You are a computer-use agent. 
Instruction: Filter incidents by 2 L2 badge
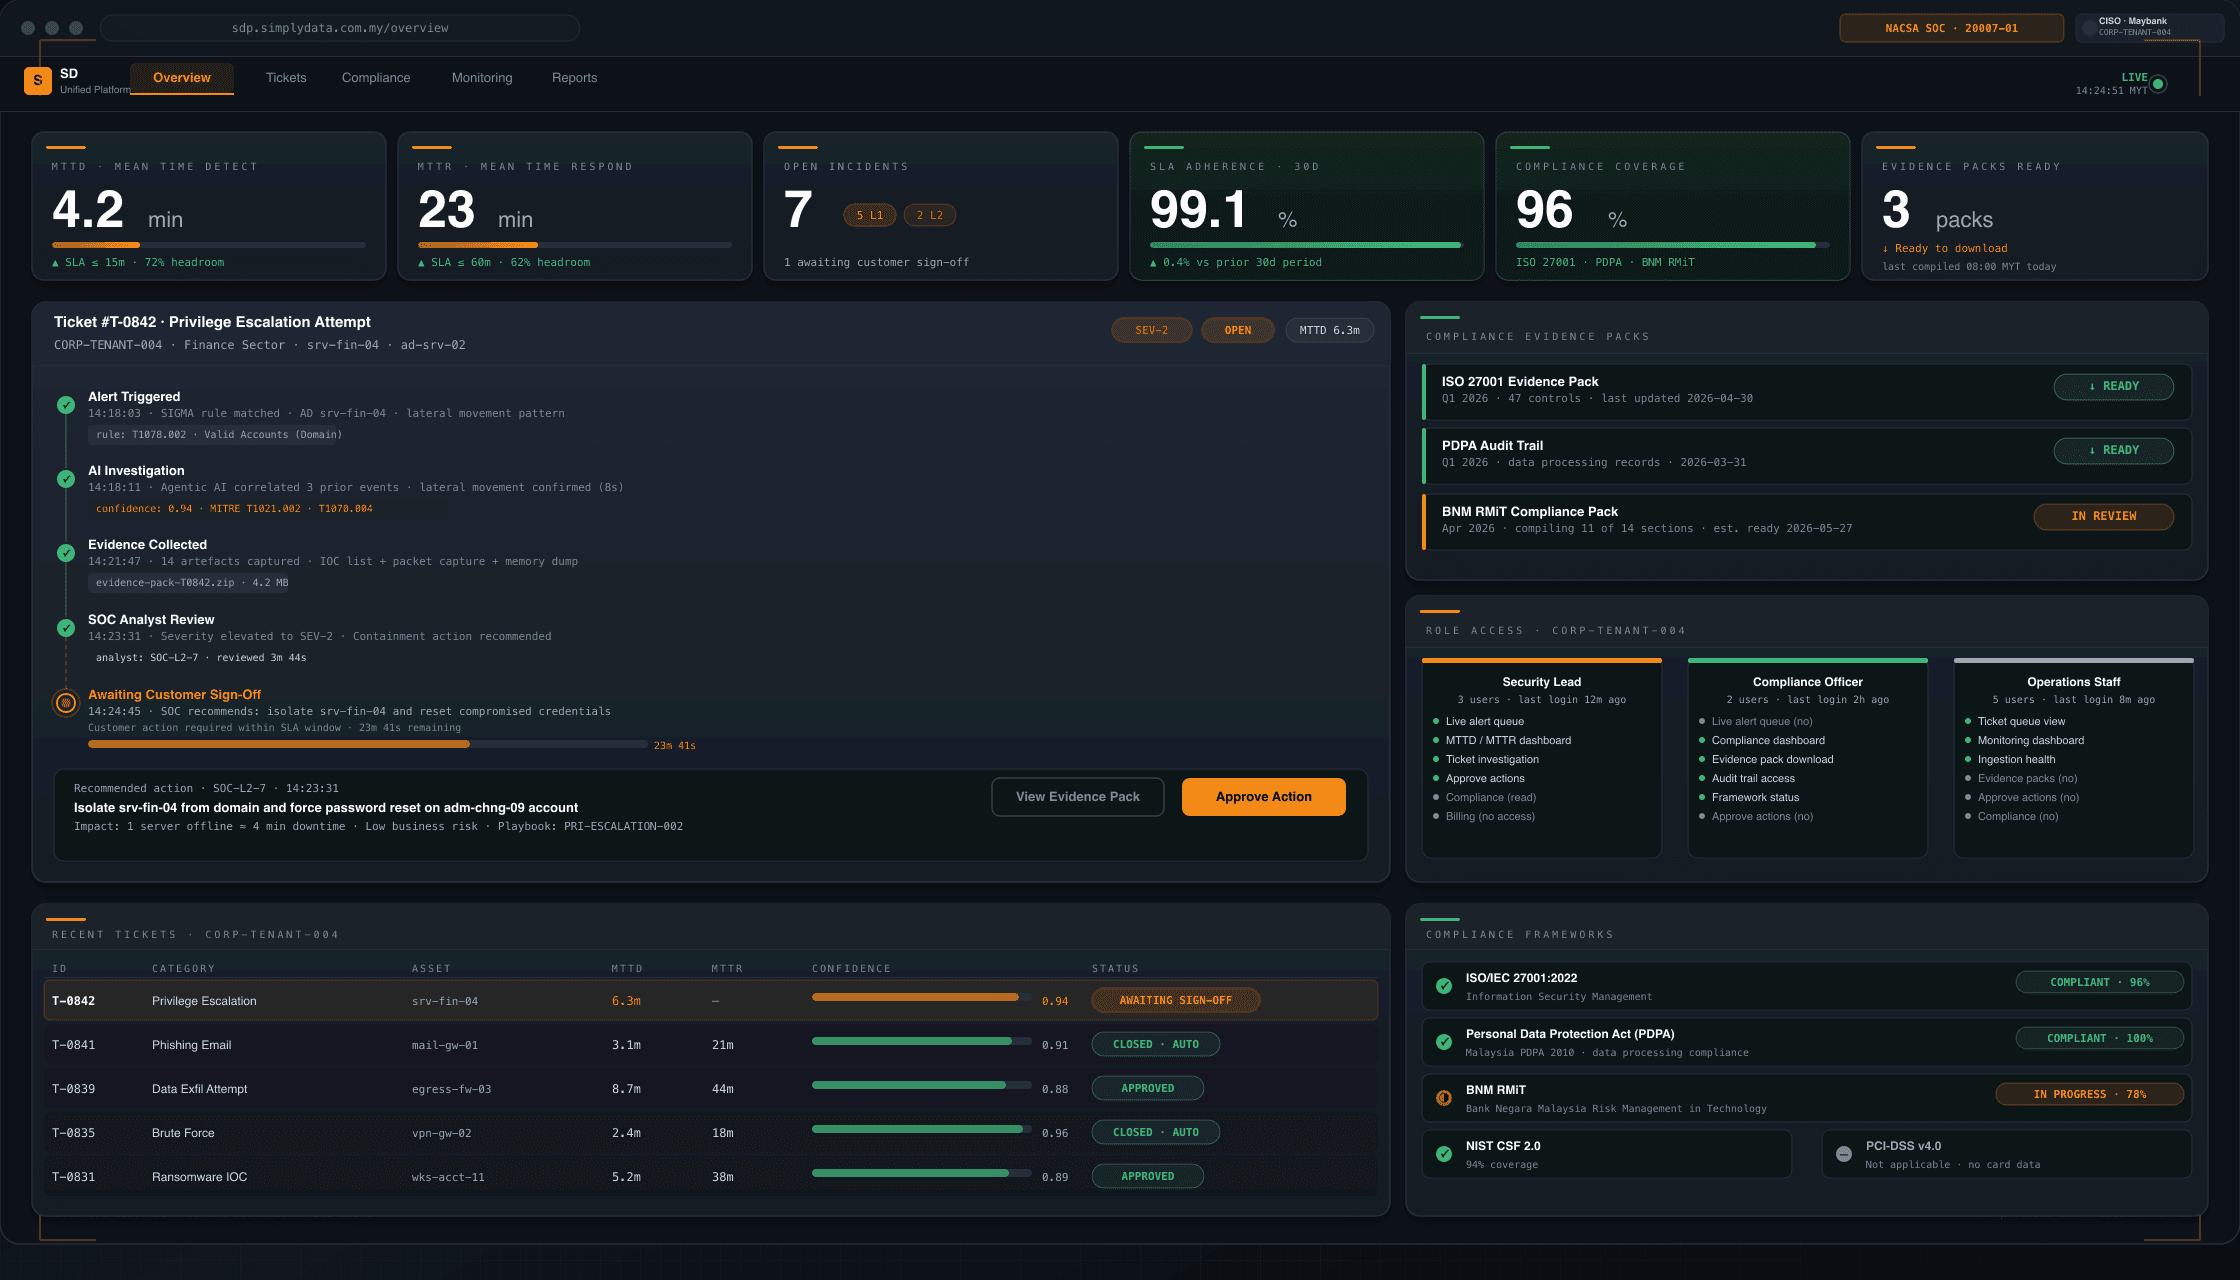(x=930, y=215)
